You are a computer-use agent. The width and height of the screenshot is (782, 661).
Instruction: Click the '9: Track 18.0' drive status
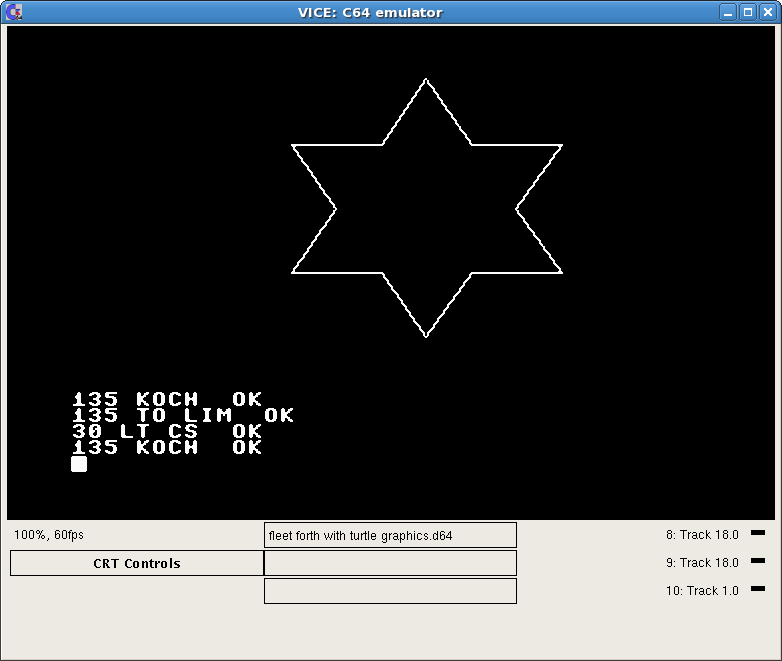702,563
